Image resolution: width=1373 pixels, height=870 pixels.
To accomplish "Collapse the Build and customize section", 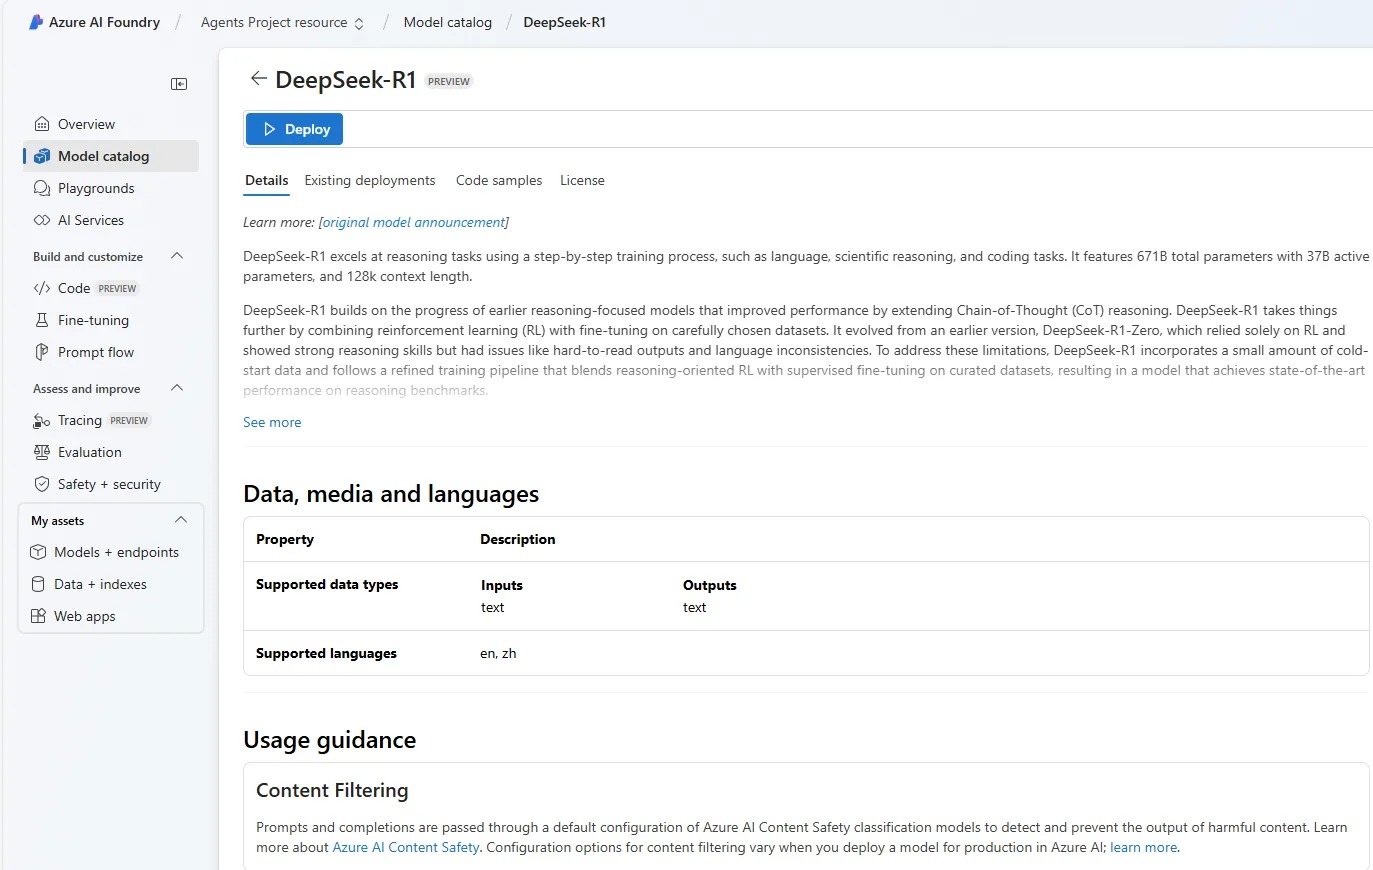I will click(x=177, y=256).
